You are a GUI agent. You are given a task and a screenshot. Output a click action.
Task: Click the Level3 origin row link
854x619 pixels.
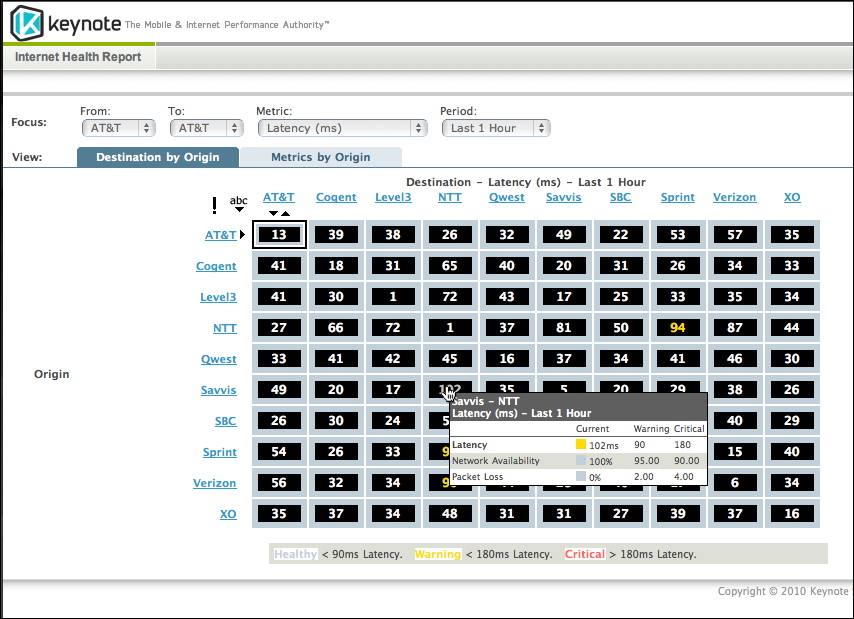218,297
